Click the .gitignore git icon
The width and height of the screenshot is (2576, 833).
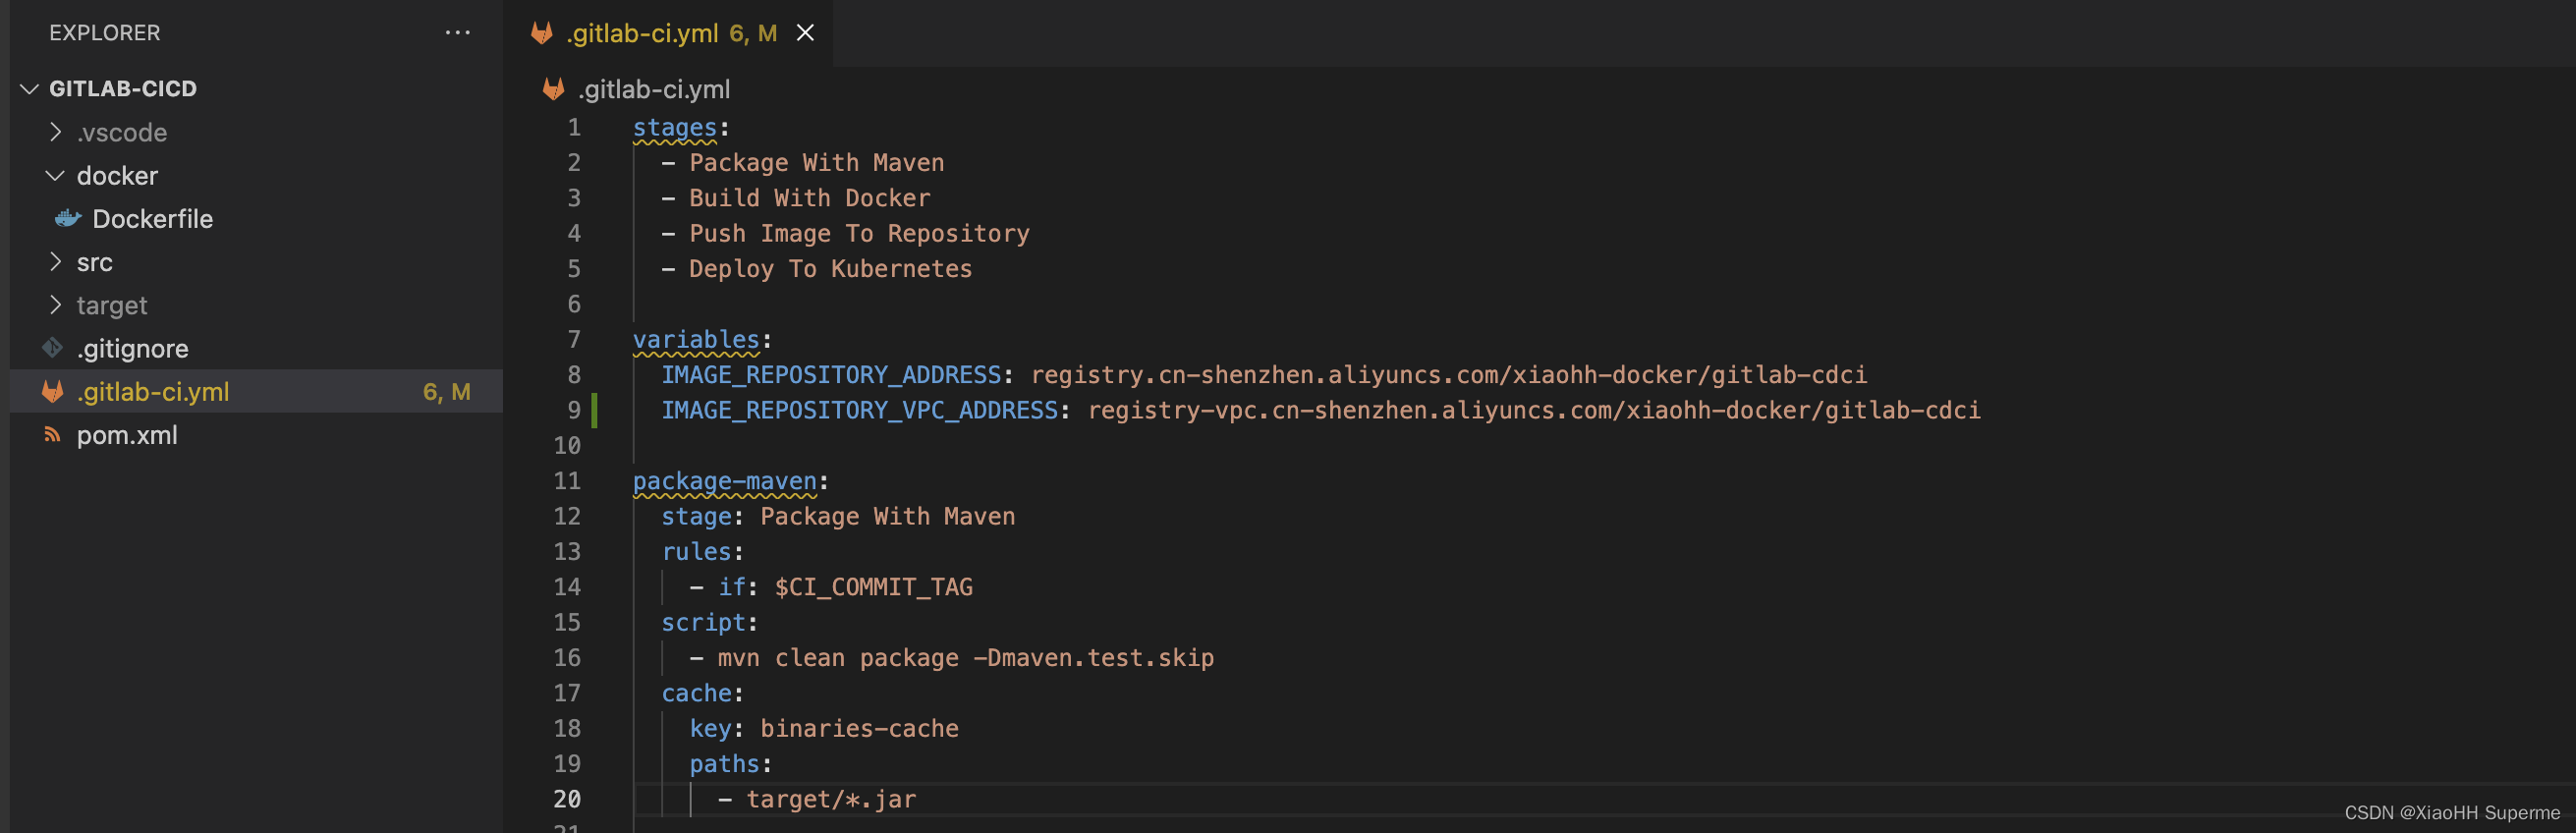53,348
